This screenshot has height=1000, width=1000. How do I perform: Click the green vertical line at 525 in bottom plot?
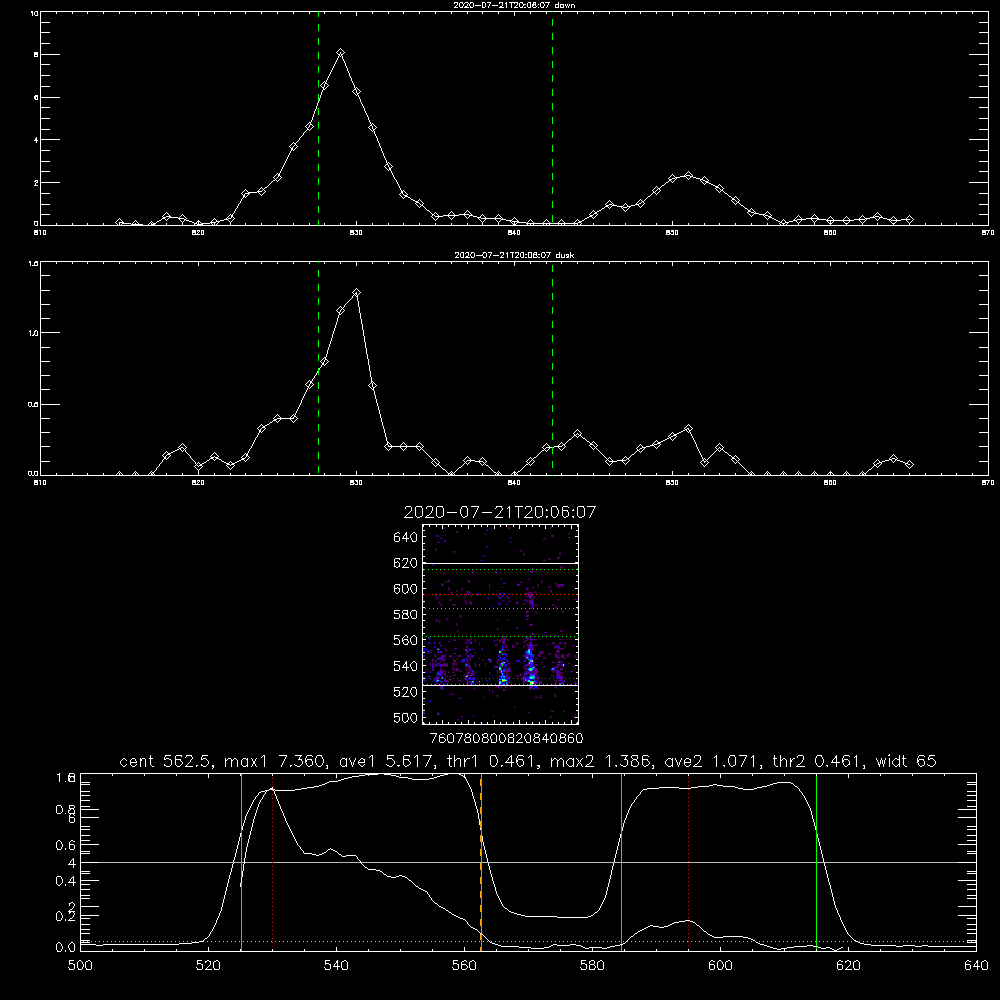[241, 862]
